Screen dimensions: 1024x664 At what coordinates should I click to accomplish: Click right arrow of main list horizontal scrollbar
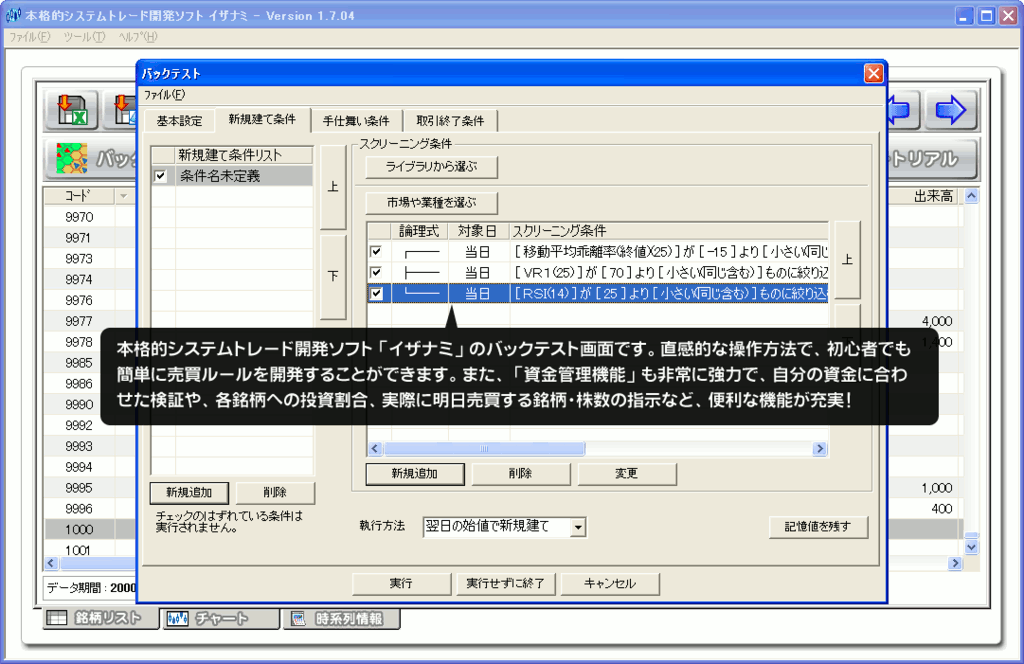[955, 563]
